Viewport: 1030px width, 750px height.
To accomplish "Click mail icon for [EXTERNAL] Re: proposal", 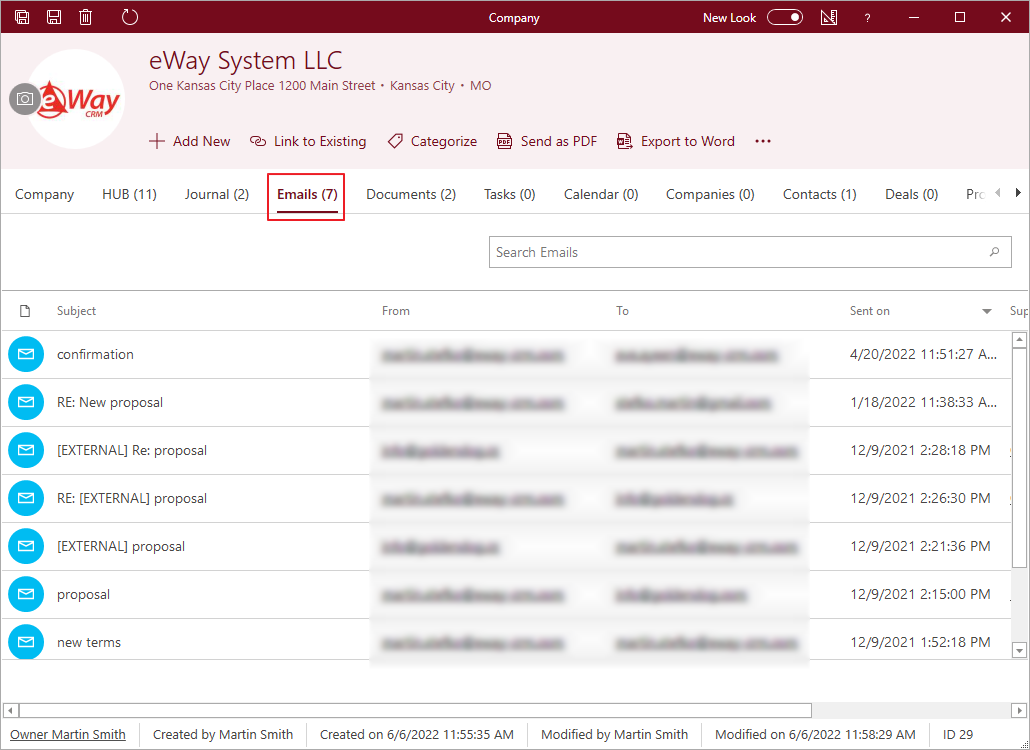I will click(x=26, y=450).
